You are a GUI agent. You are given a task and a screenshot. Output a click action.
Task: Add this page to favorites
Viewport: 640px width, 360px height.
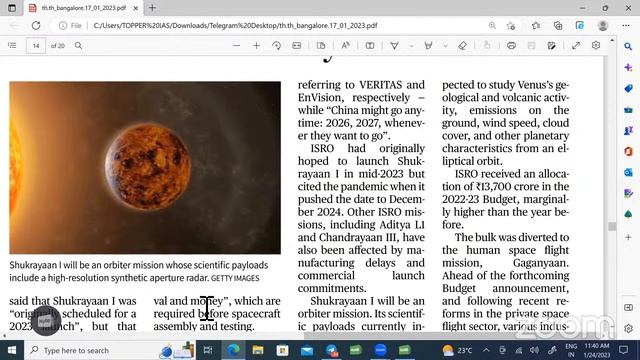coord(511,25)
